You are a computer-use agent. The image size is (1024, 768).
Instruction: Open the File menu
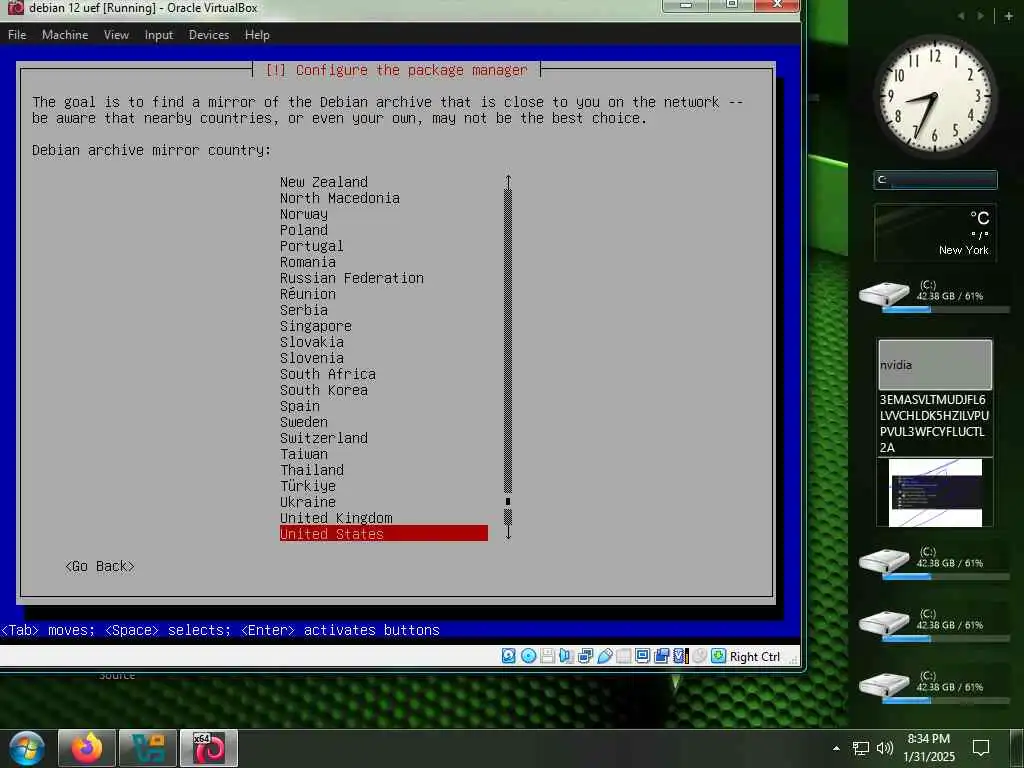coord(17,35)
